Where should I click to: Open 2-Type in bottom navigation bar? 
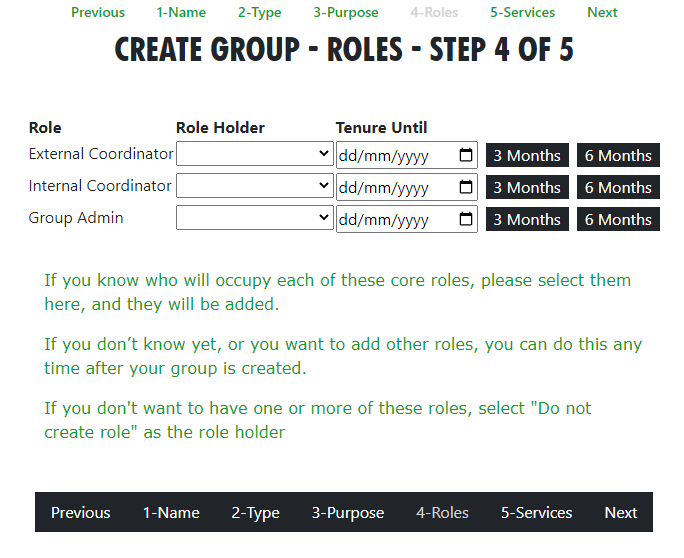(x=255, y=512)
